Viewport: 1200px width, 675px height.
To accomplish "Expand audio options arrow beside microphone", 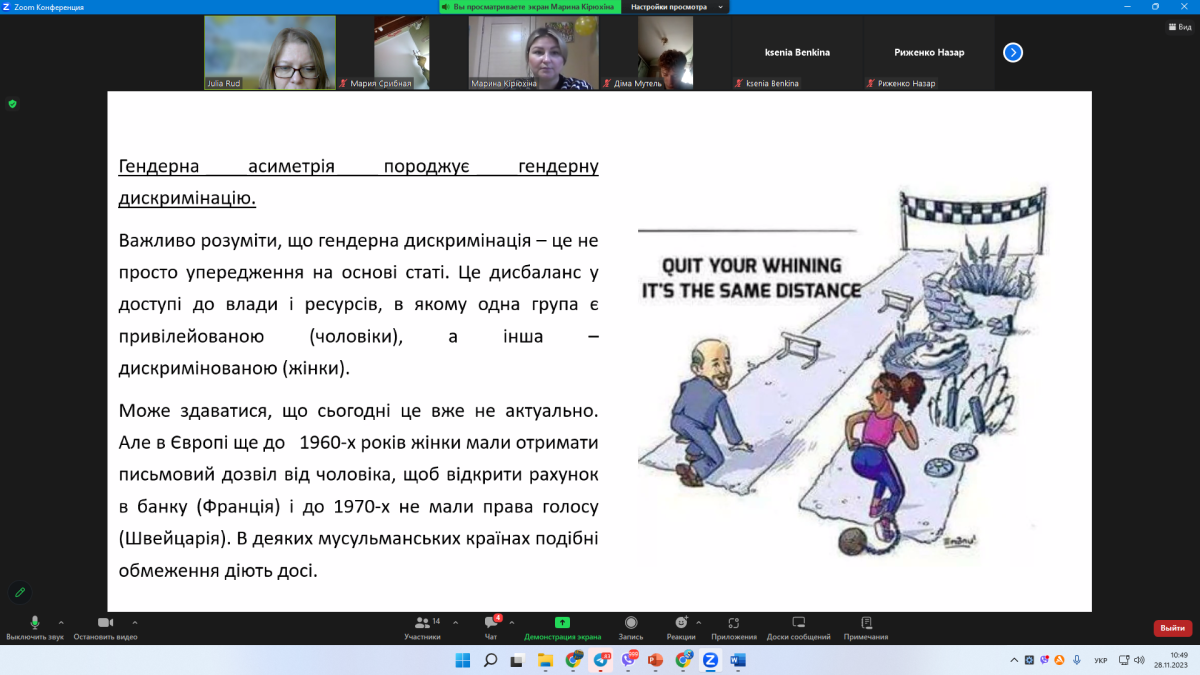I will (x=61, y=622).
